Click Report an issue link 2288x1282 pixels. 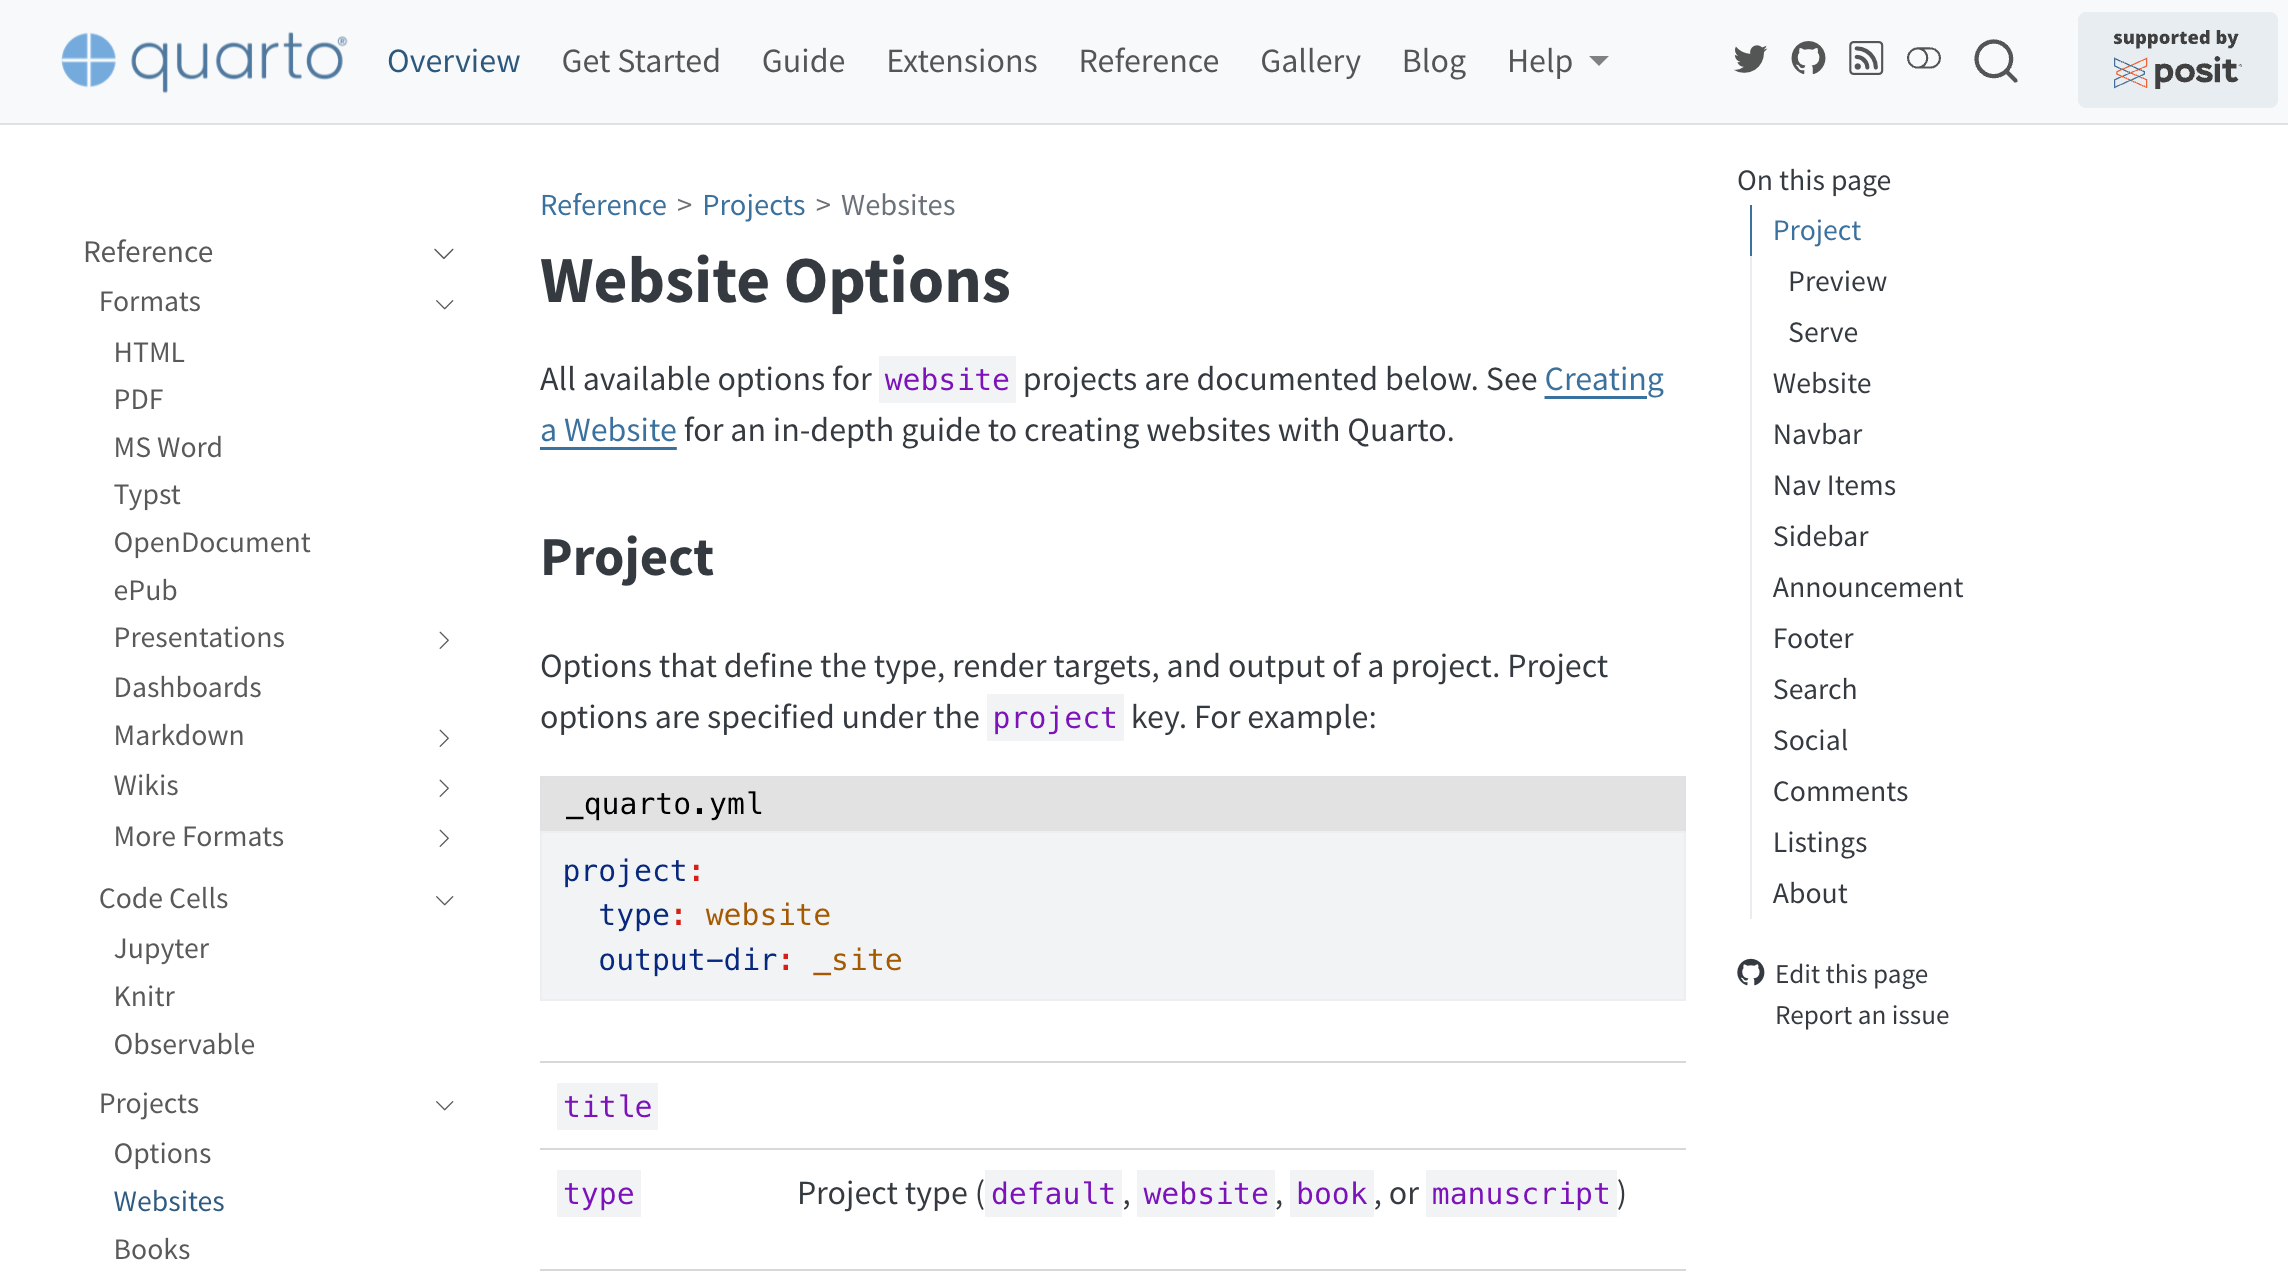(x=1861, y=1016)
